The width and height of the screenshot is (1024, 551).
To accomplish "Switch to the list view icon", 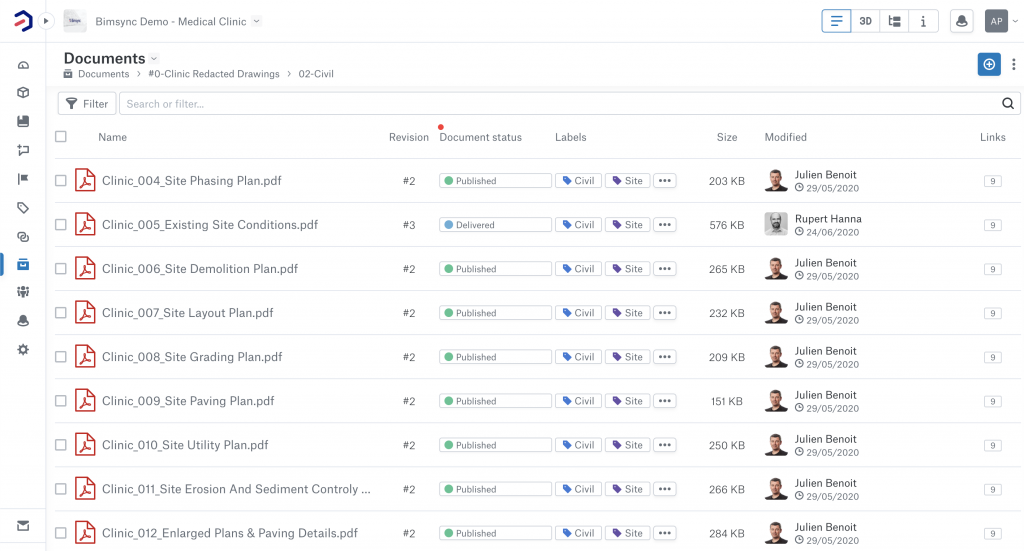I will (836, 21).
